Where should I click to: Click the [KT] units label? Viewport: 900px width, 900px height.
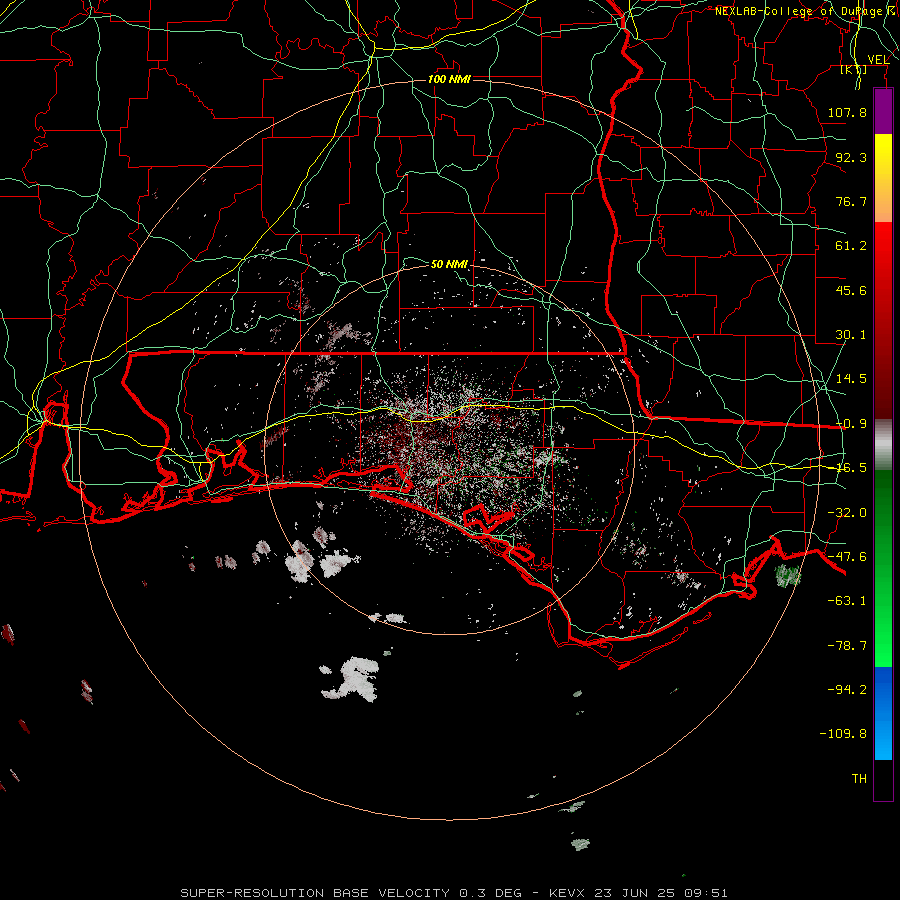pos(854,69)
